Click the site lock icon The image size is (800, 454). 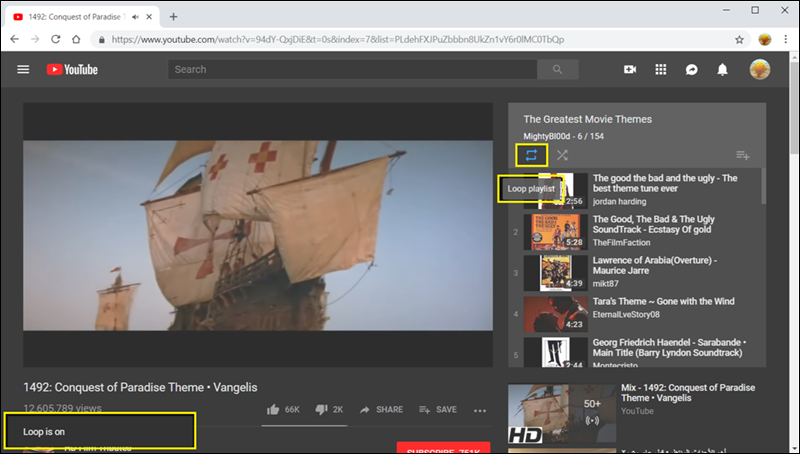click(102, 39)
